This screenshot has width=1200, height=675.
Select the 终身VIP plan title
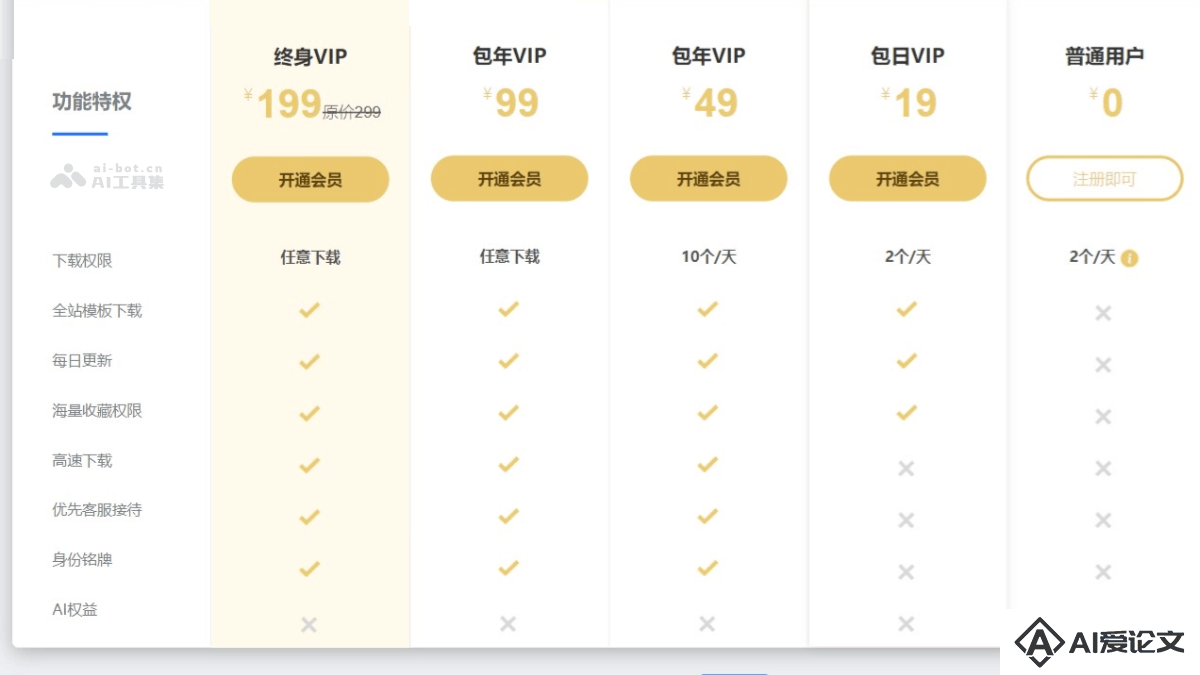point(310,57)
